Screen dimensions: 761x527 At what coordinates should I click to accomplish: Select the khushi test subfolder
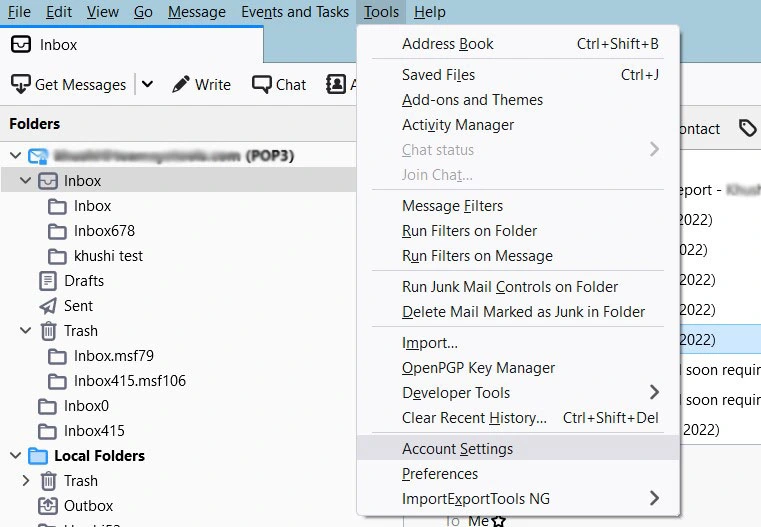(108, 256)
